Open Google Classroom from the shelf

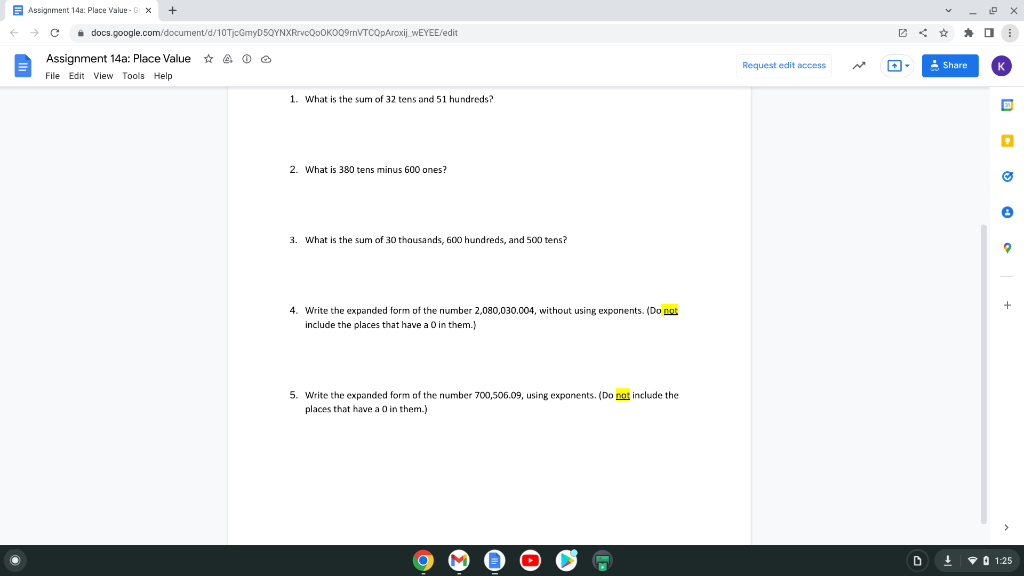click(x=602, y=560)
